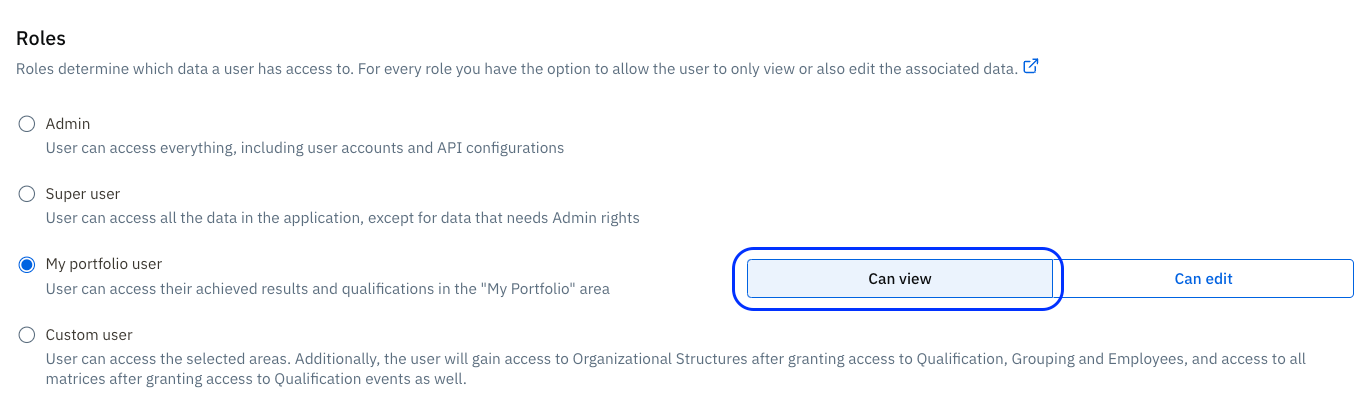Screen dimensions: 1362x405
Task: Click the "Super user" role label text
Action: tap(83, 194)
